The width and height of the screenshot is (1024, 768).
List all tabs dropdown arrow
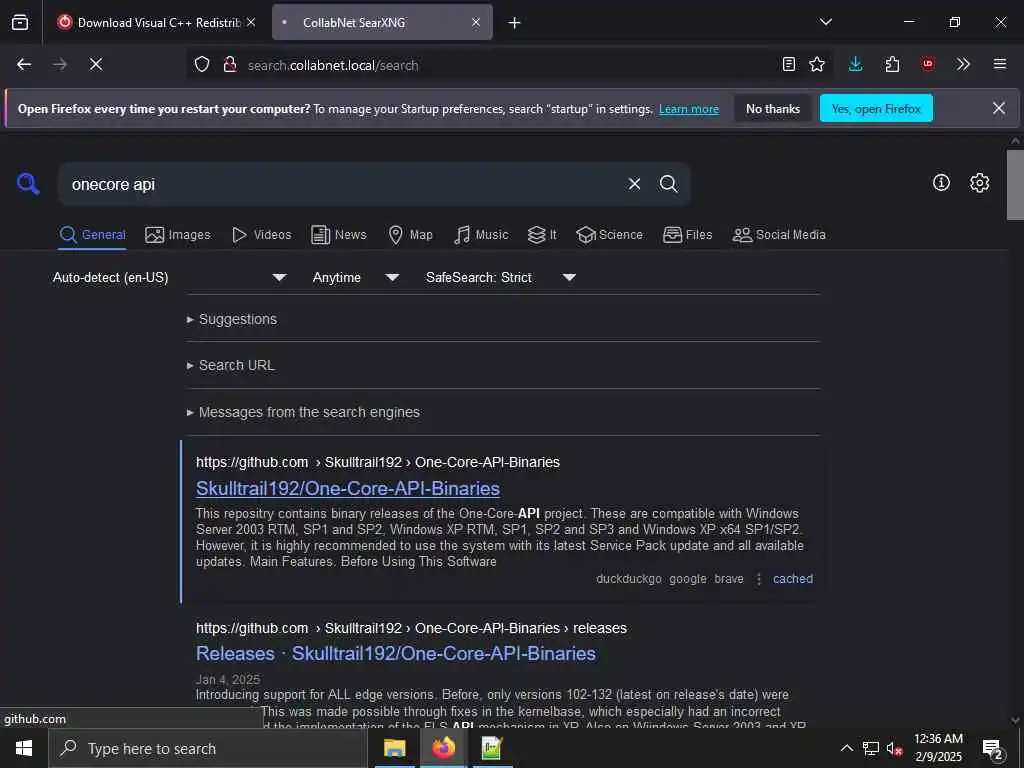click(826, 22)
